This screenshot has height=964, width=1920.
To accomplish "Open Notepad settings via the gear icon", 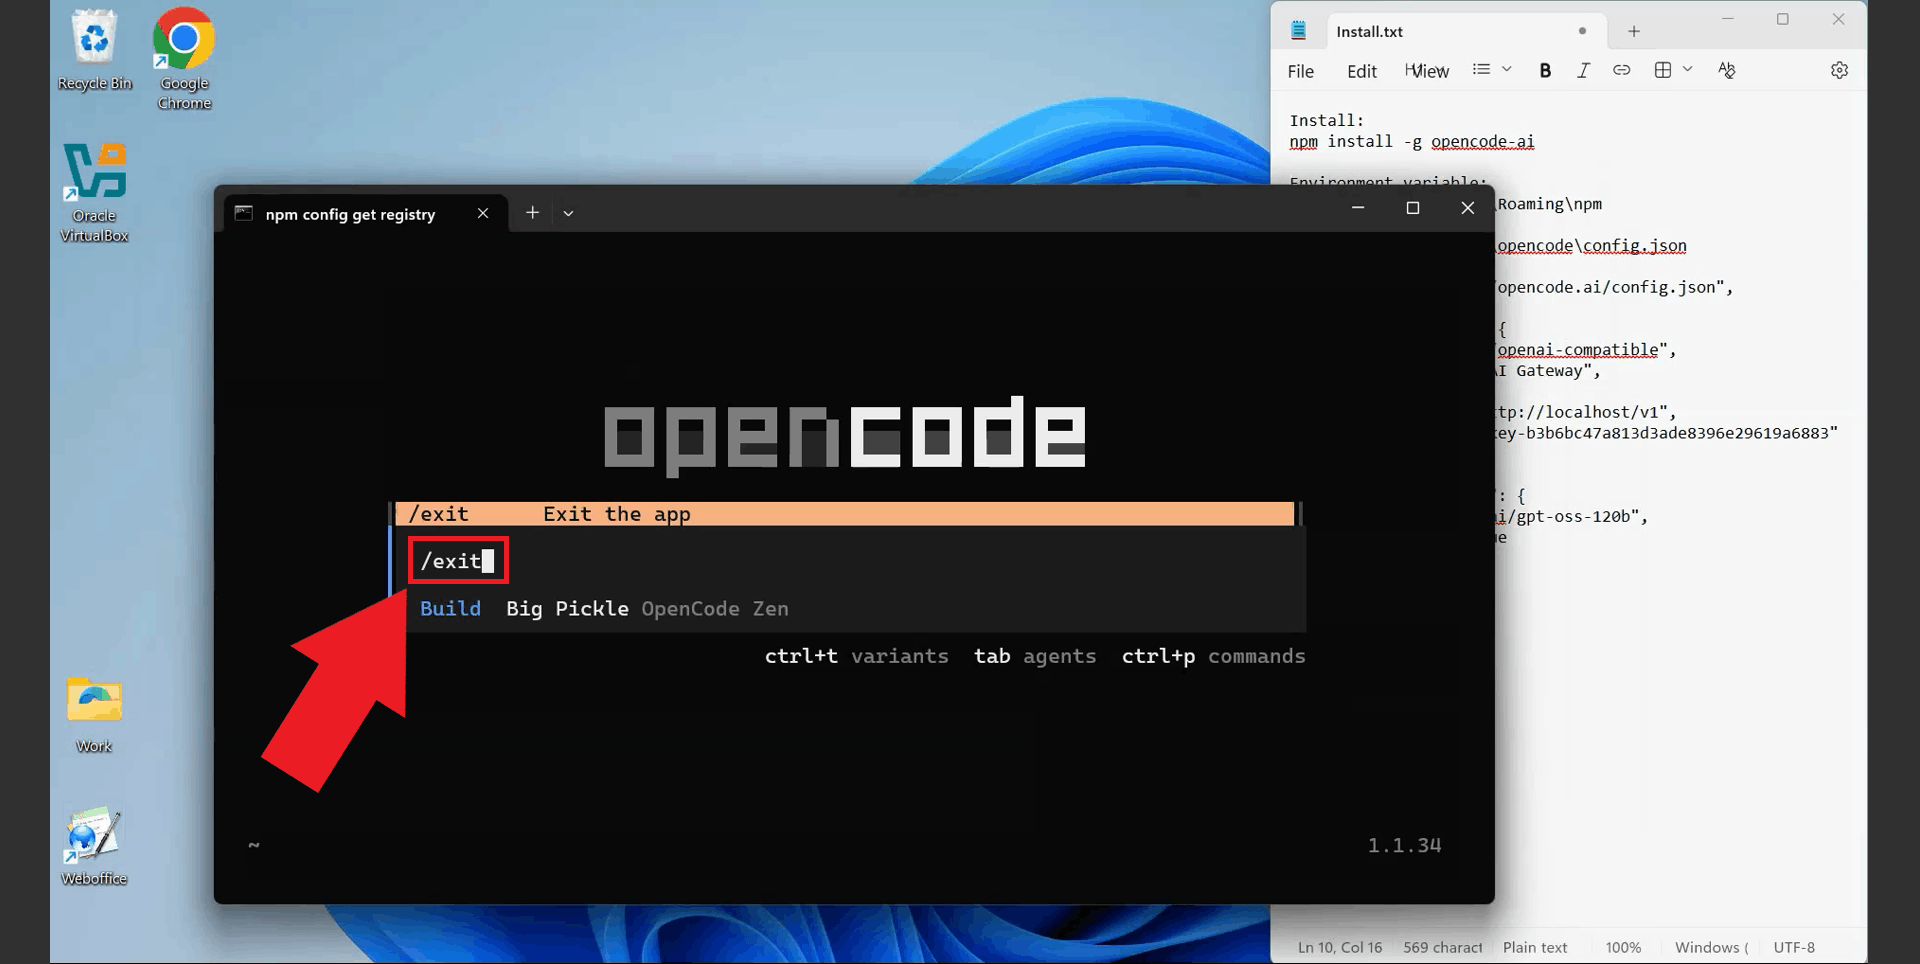I will (1839, 70).
